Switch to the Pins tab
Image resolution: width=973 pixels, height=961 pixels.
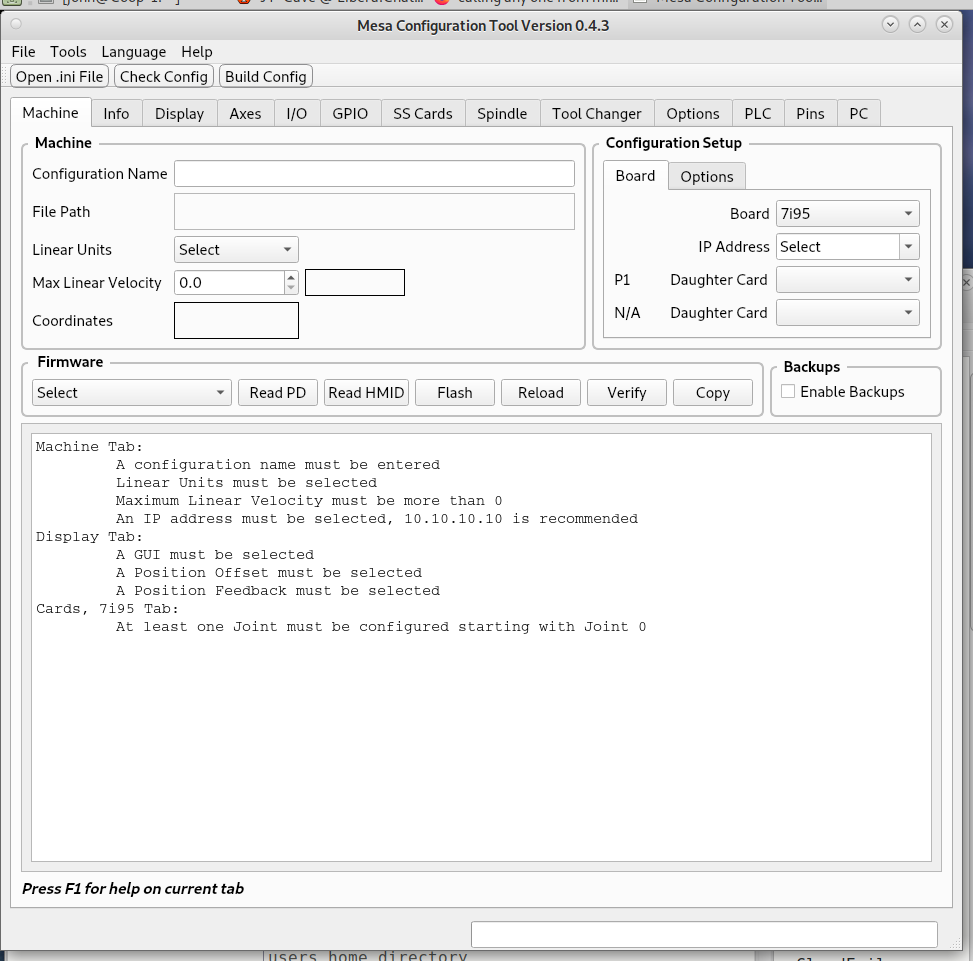click(x=810, y=114)
